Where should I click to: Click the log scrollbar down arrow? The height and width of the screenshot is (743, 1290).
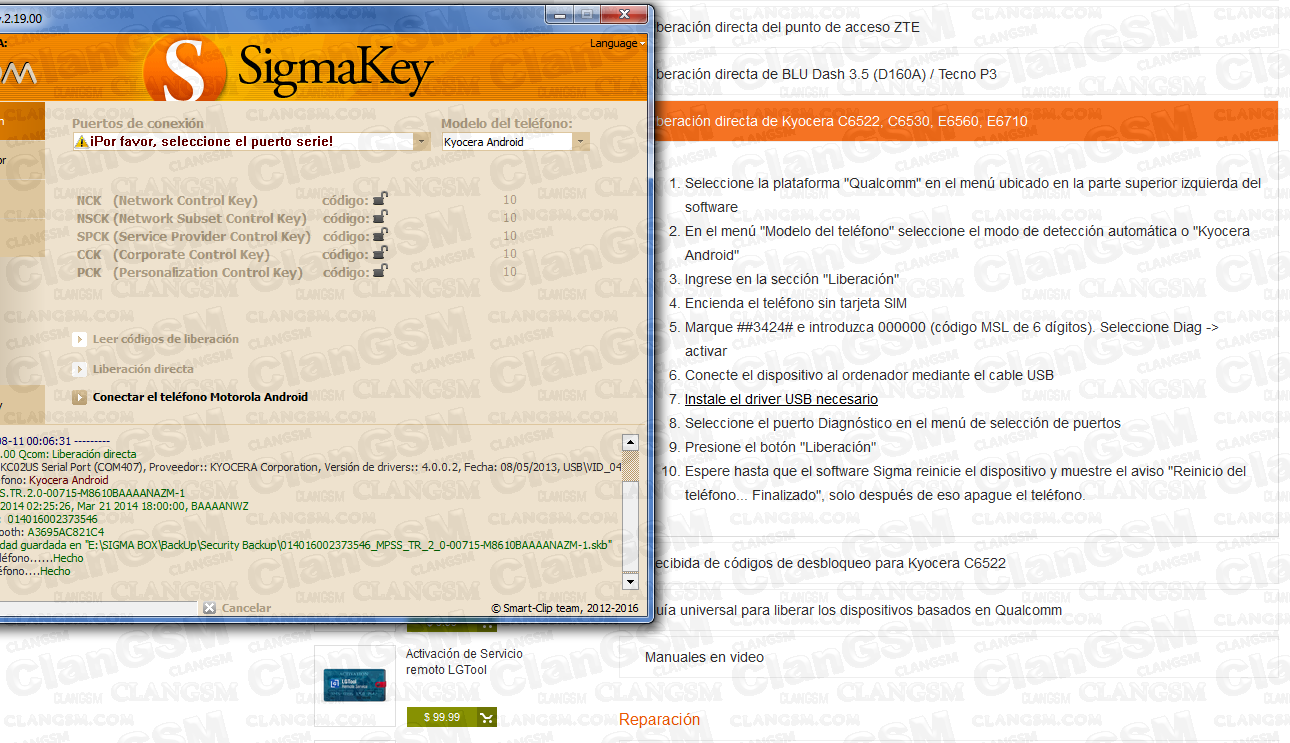coord(630,581)
